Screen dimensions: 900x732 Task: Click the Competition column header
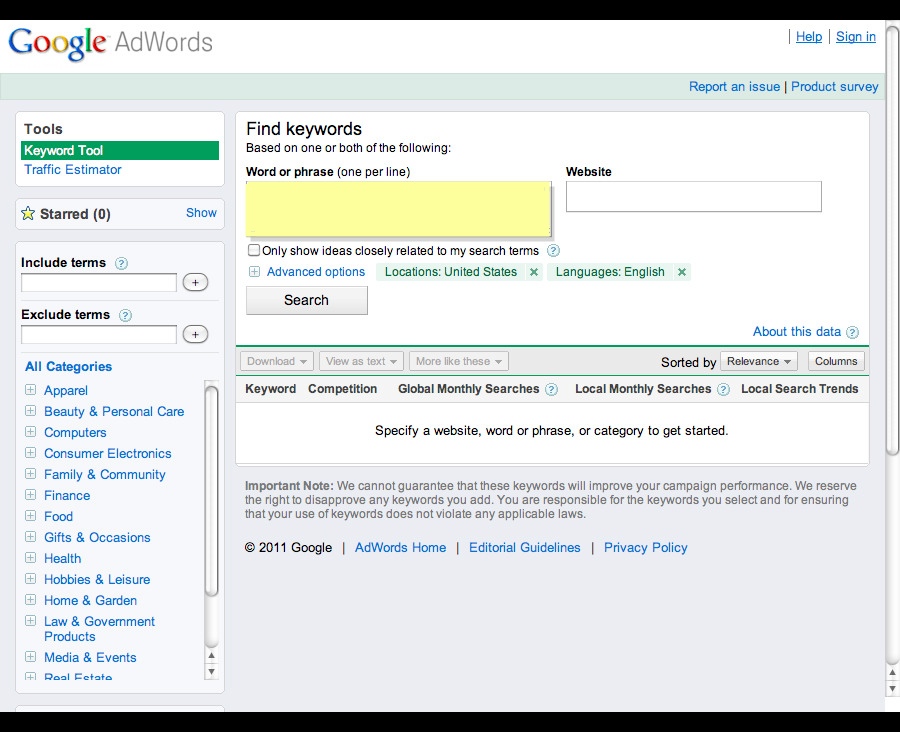(x=343, y=389)
